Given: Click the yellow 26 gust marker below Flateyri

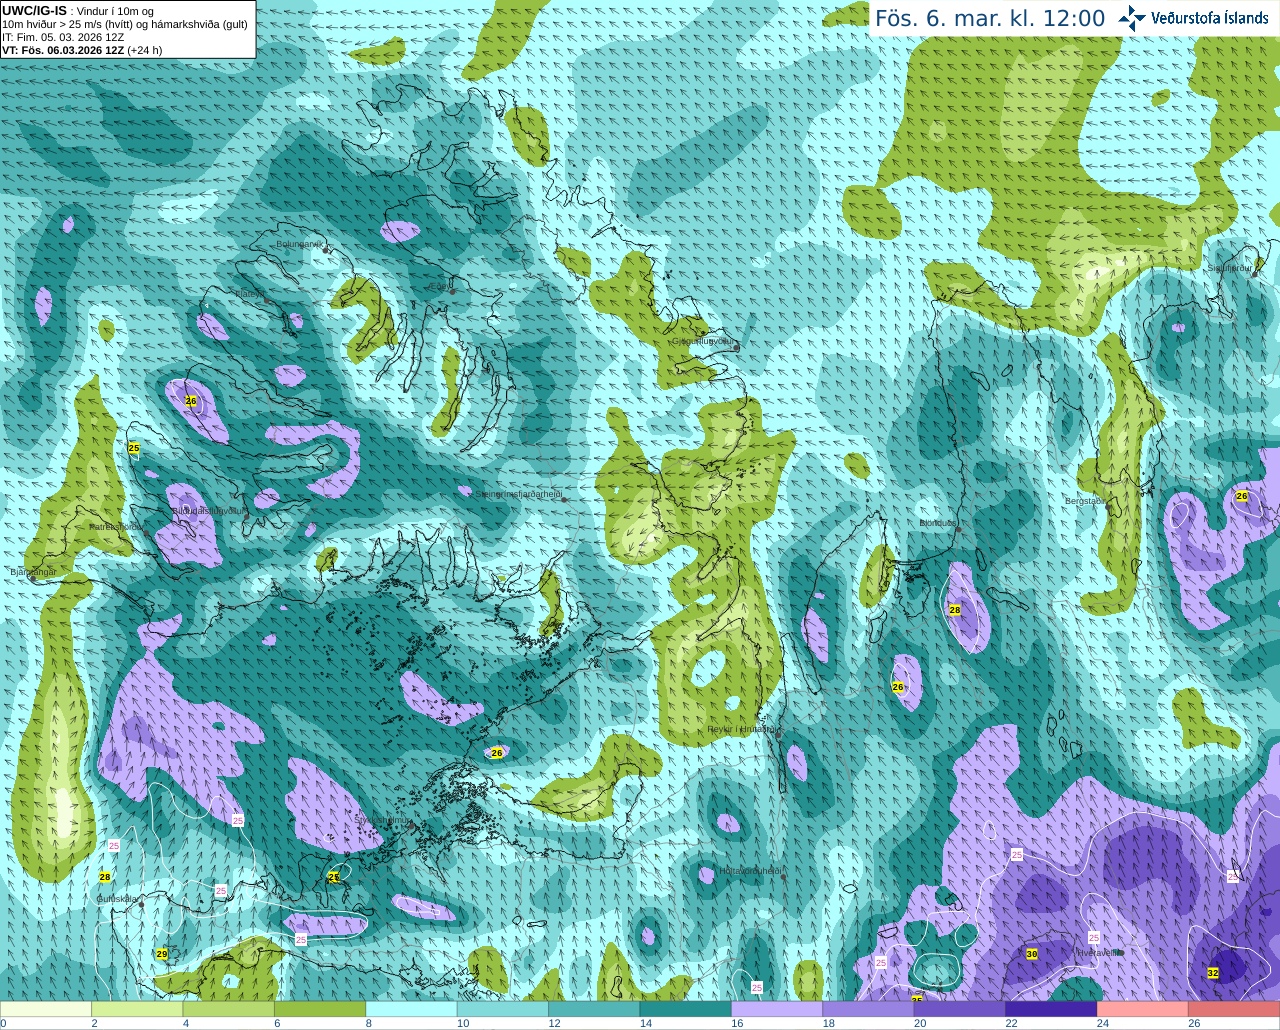Looking at the screenshot, I should click(x=191, y=401).
